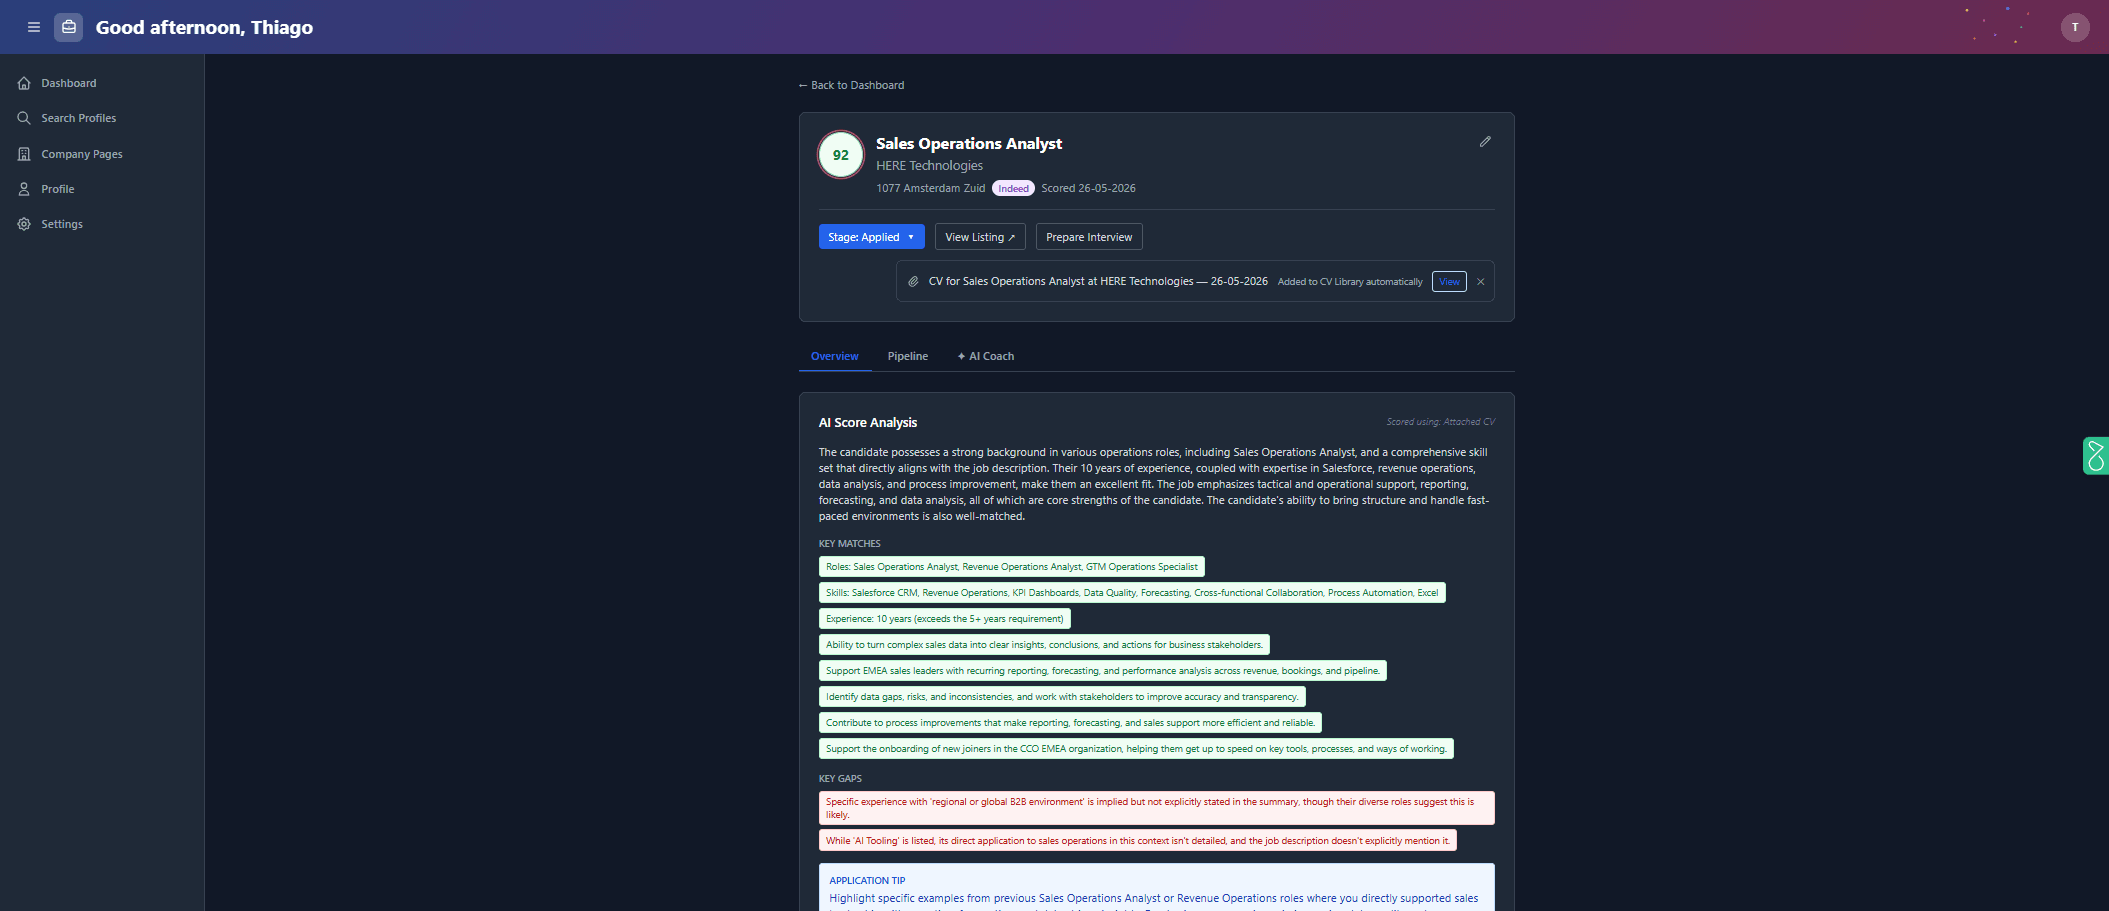Click the CV for Sales Operations Analyst text
2109x911 pixels.
point(1098,282)
